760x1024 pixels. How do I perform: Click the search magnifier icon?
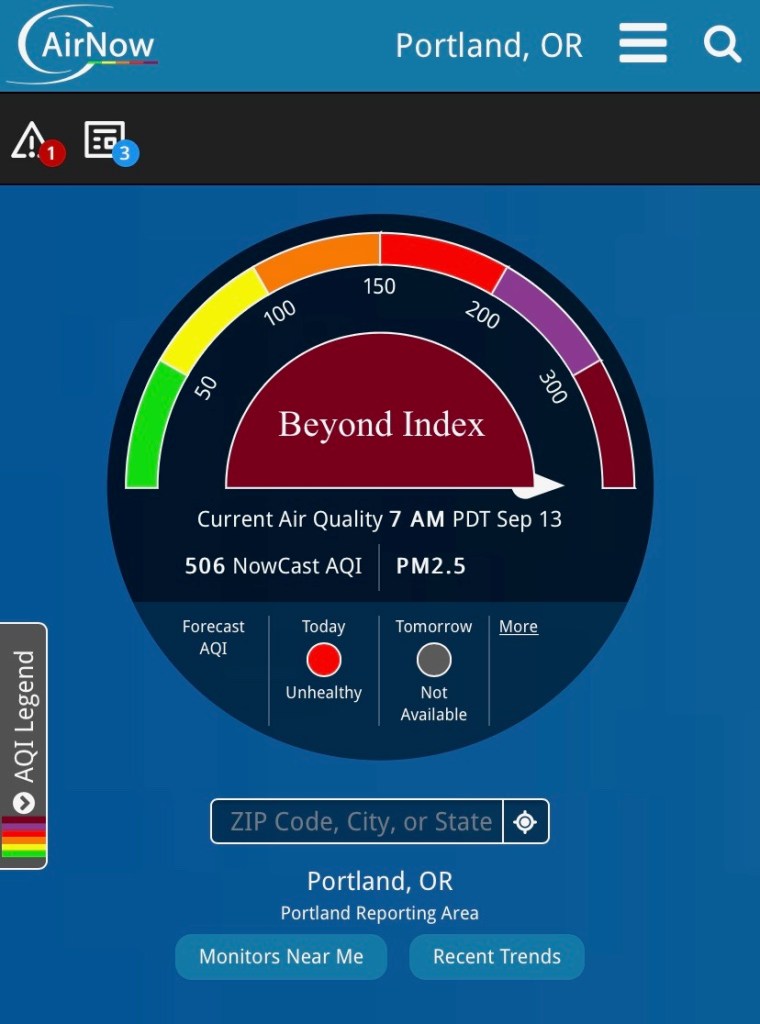[x=721, y=45]
